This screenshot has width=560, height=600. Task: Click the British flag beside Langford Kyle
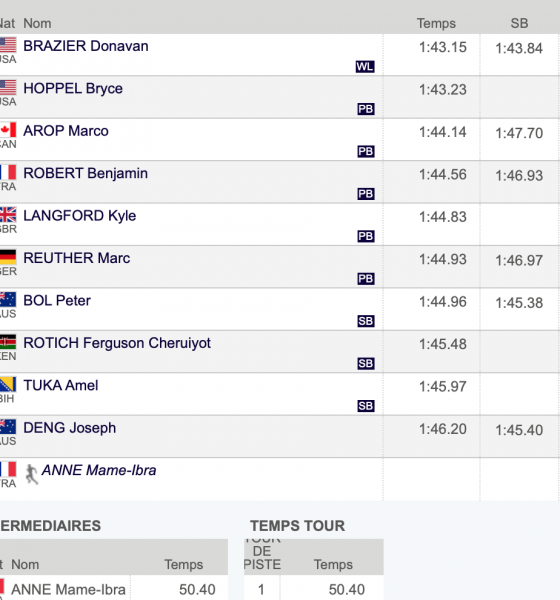(8, 215)
